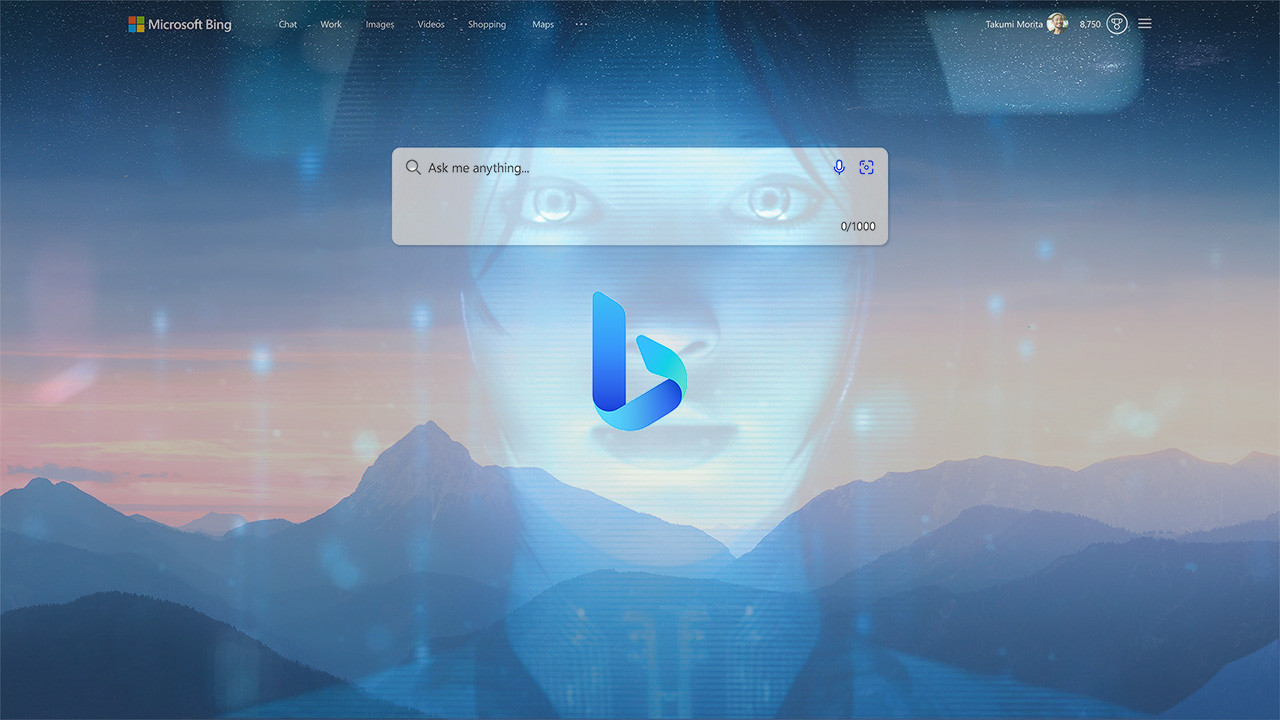Go to Images search
The width and height of the screenshot is (1280, 720).
(380, 24)
